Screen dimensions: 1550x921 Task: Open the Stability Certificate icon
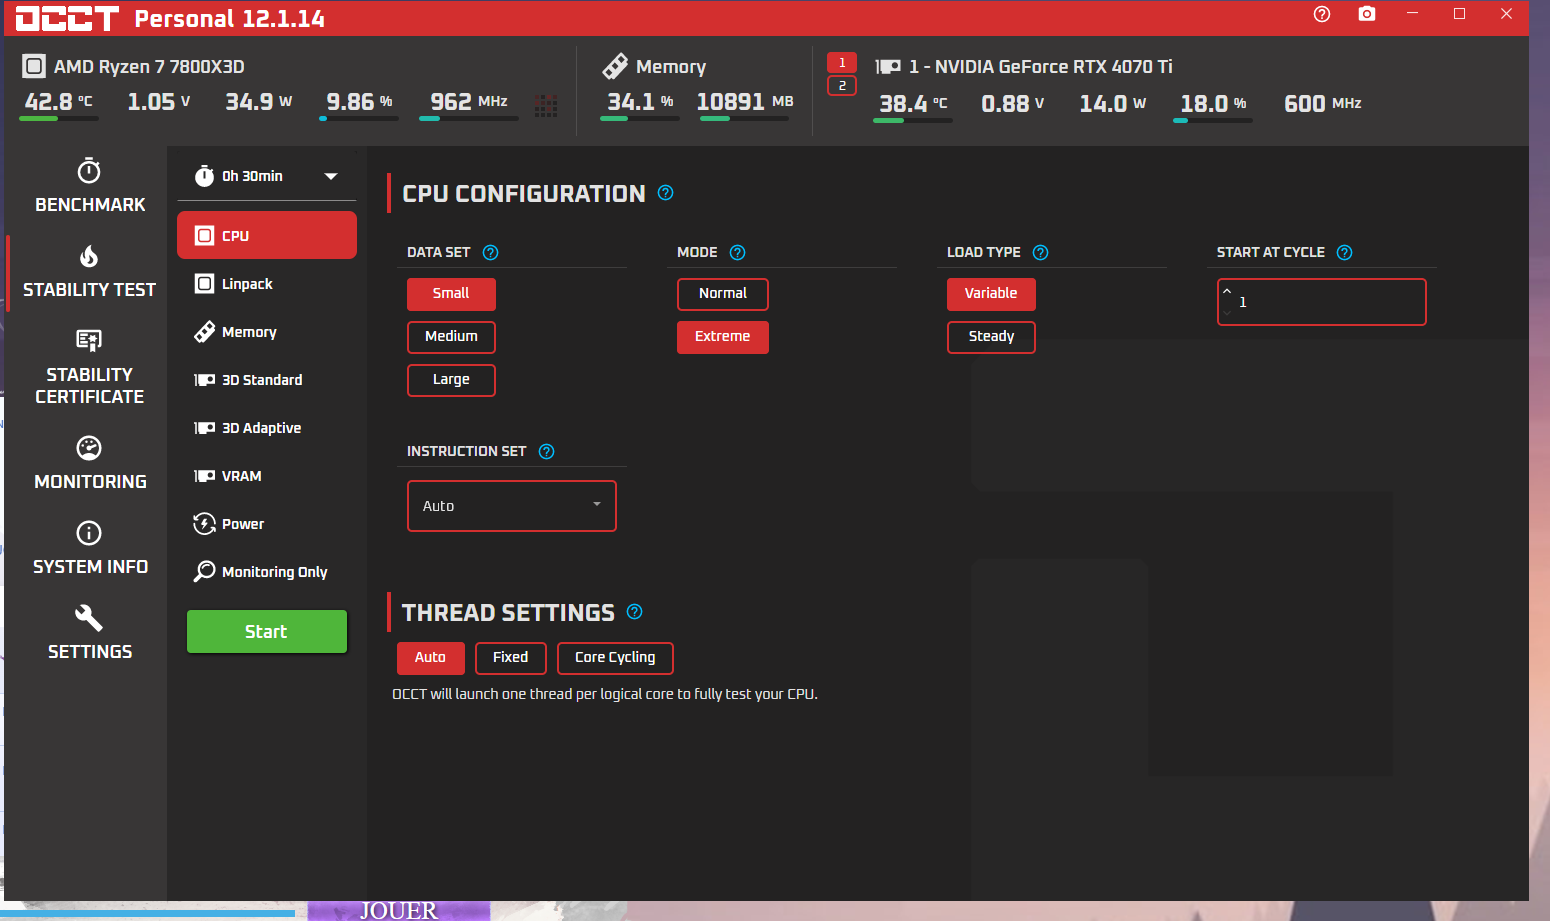click(x=89, y=341)
